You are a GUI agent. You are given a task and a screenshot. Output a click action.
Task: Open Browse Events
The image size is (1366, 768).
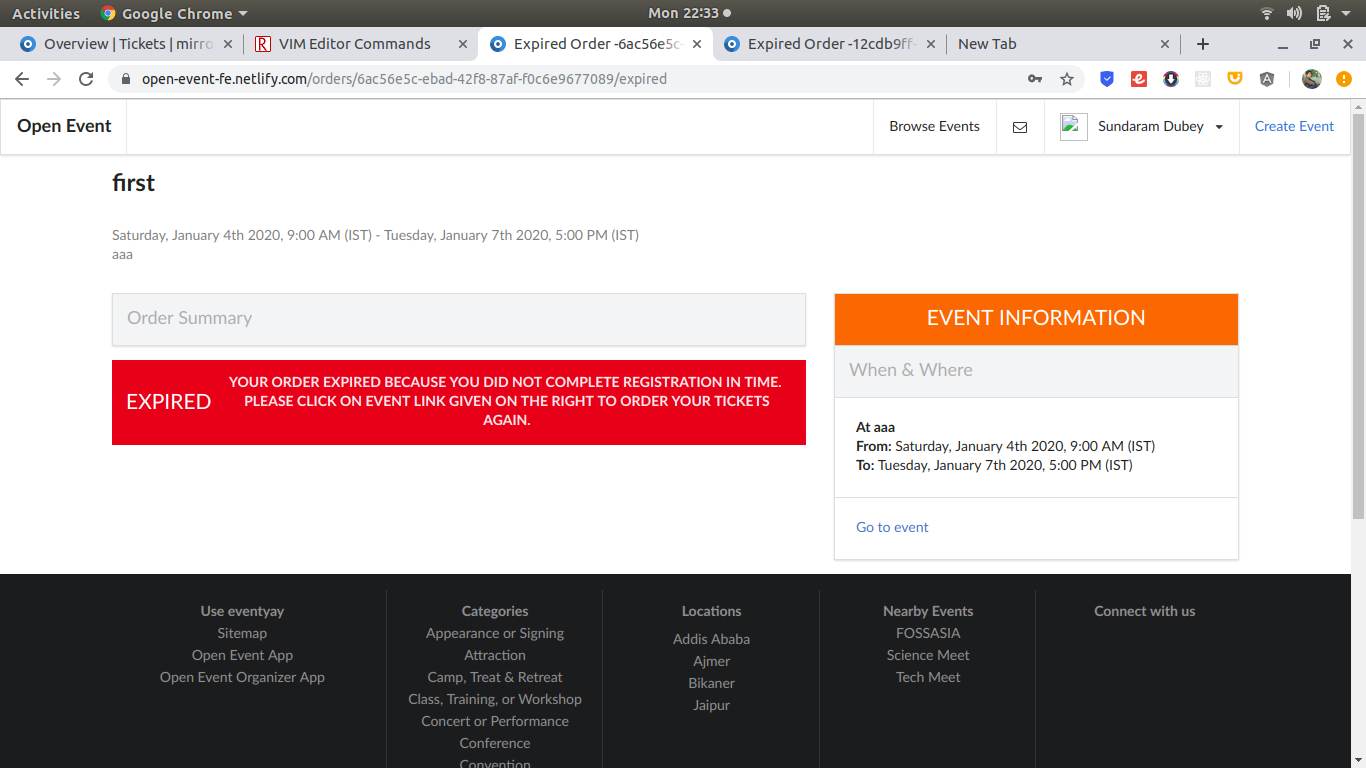point(935,127)
